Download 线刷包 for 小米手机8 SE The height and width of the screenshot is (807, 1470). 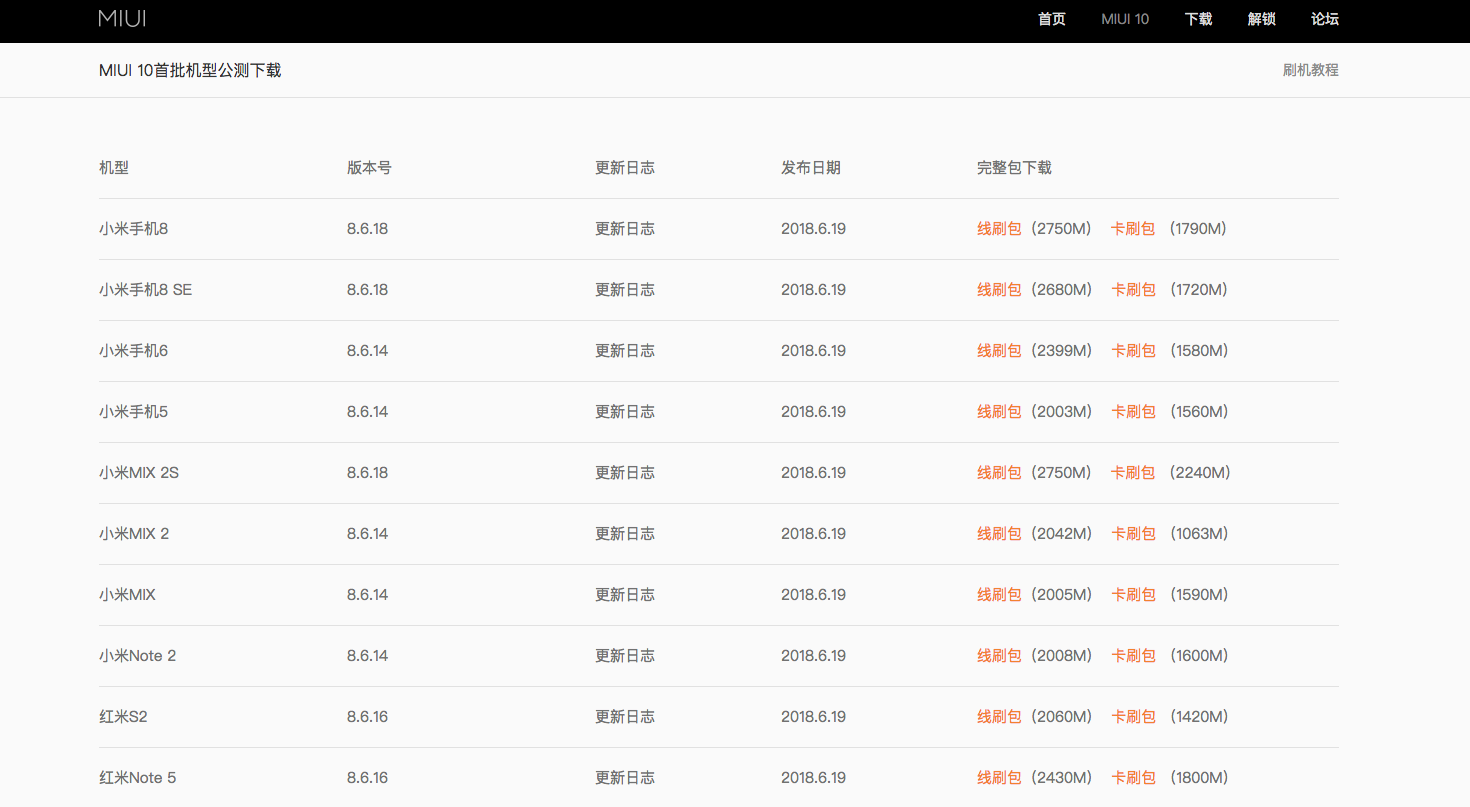click(x=999, y=290)
